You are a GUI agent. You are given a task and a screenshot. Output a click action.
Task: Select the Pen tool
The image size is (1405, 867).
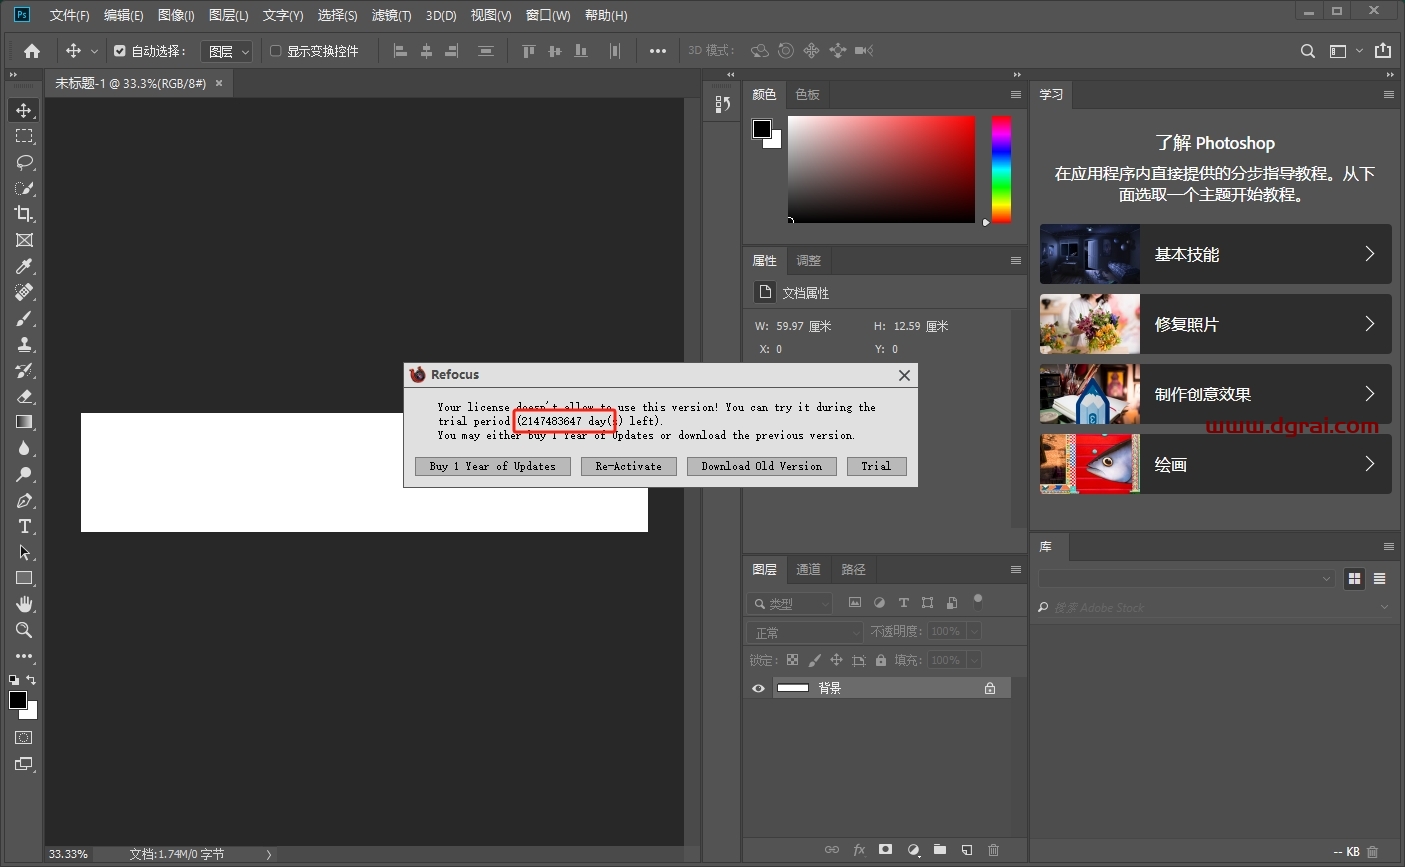[x=24, y=500]
